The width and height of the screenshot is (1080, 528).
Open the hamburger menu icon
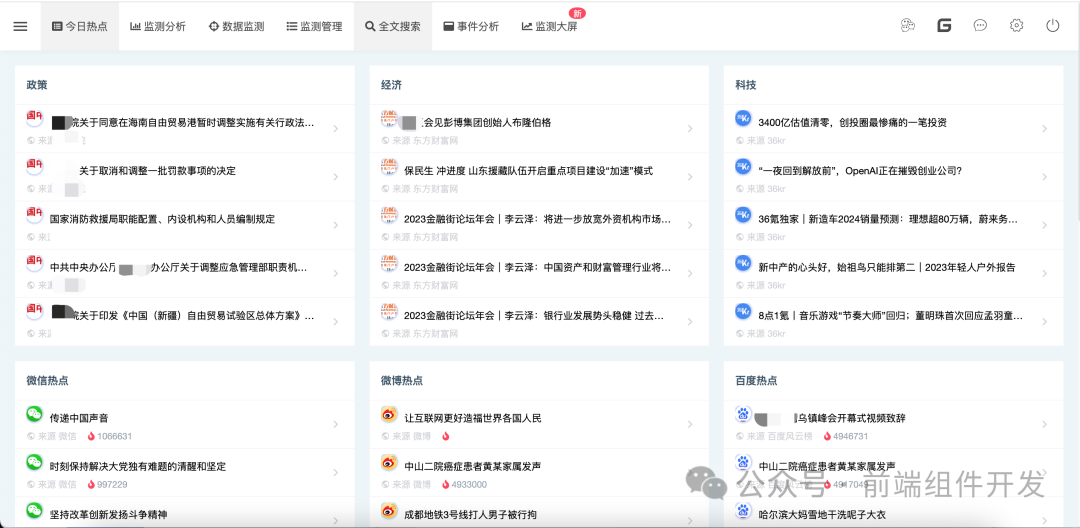click(x=21, y=26)
